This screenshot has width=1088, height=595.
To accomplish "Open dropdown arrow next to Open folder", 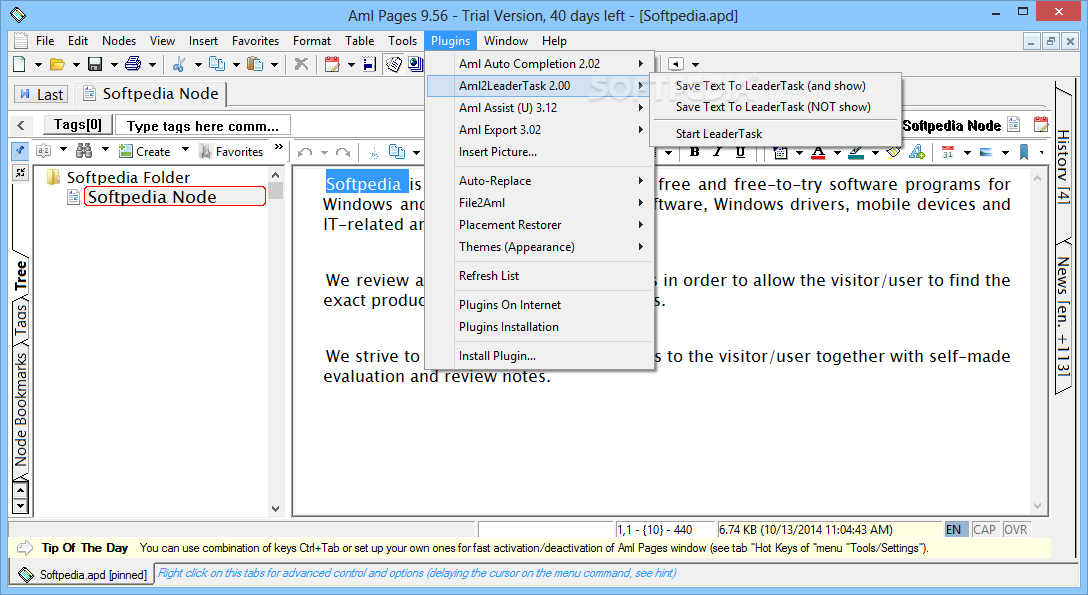I will [x=76, y=65].
